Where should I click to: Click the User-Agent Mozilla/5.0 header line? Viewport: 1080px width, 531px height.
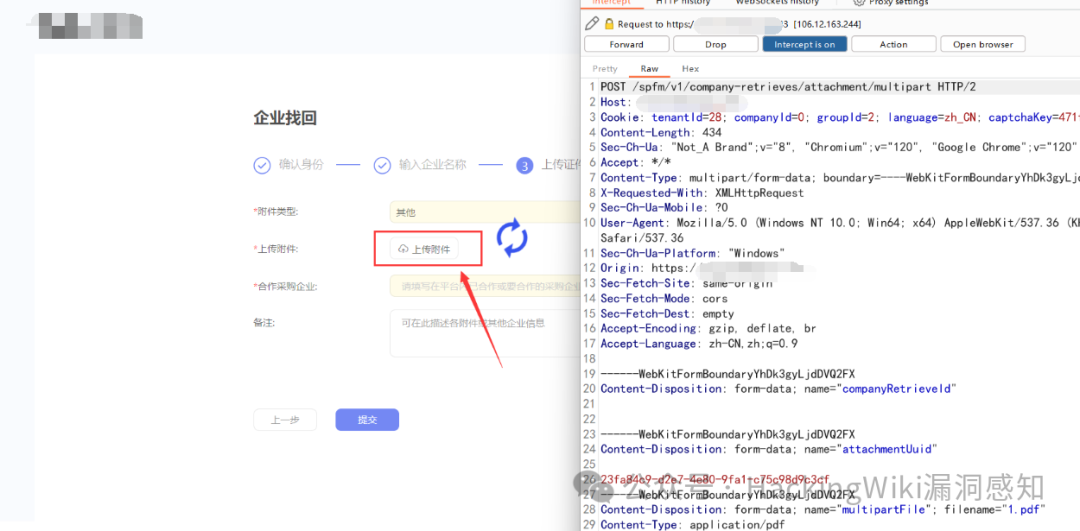click(838, 222)
